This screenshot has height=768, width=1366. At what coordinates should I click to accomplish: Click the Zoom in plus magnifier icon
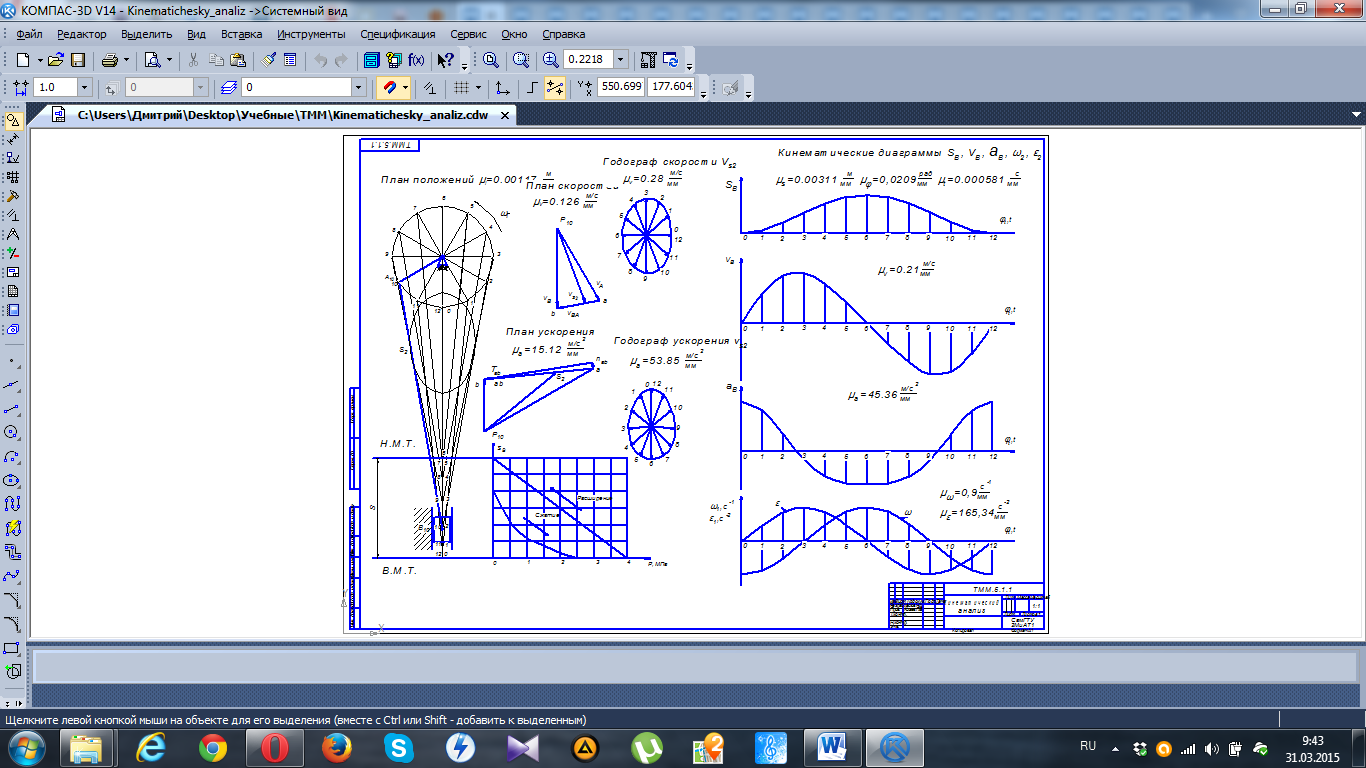pyautogui.click(x=550, y=60)
